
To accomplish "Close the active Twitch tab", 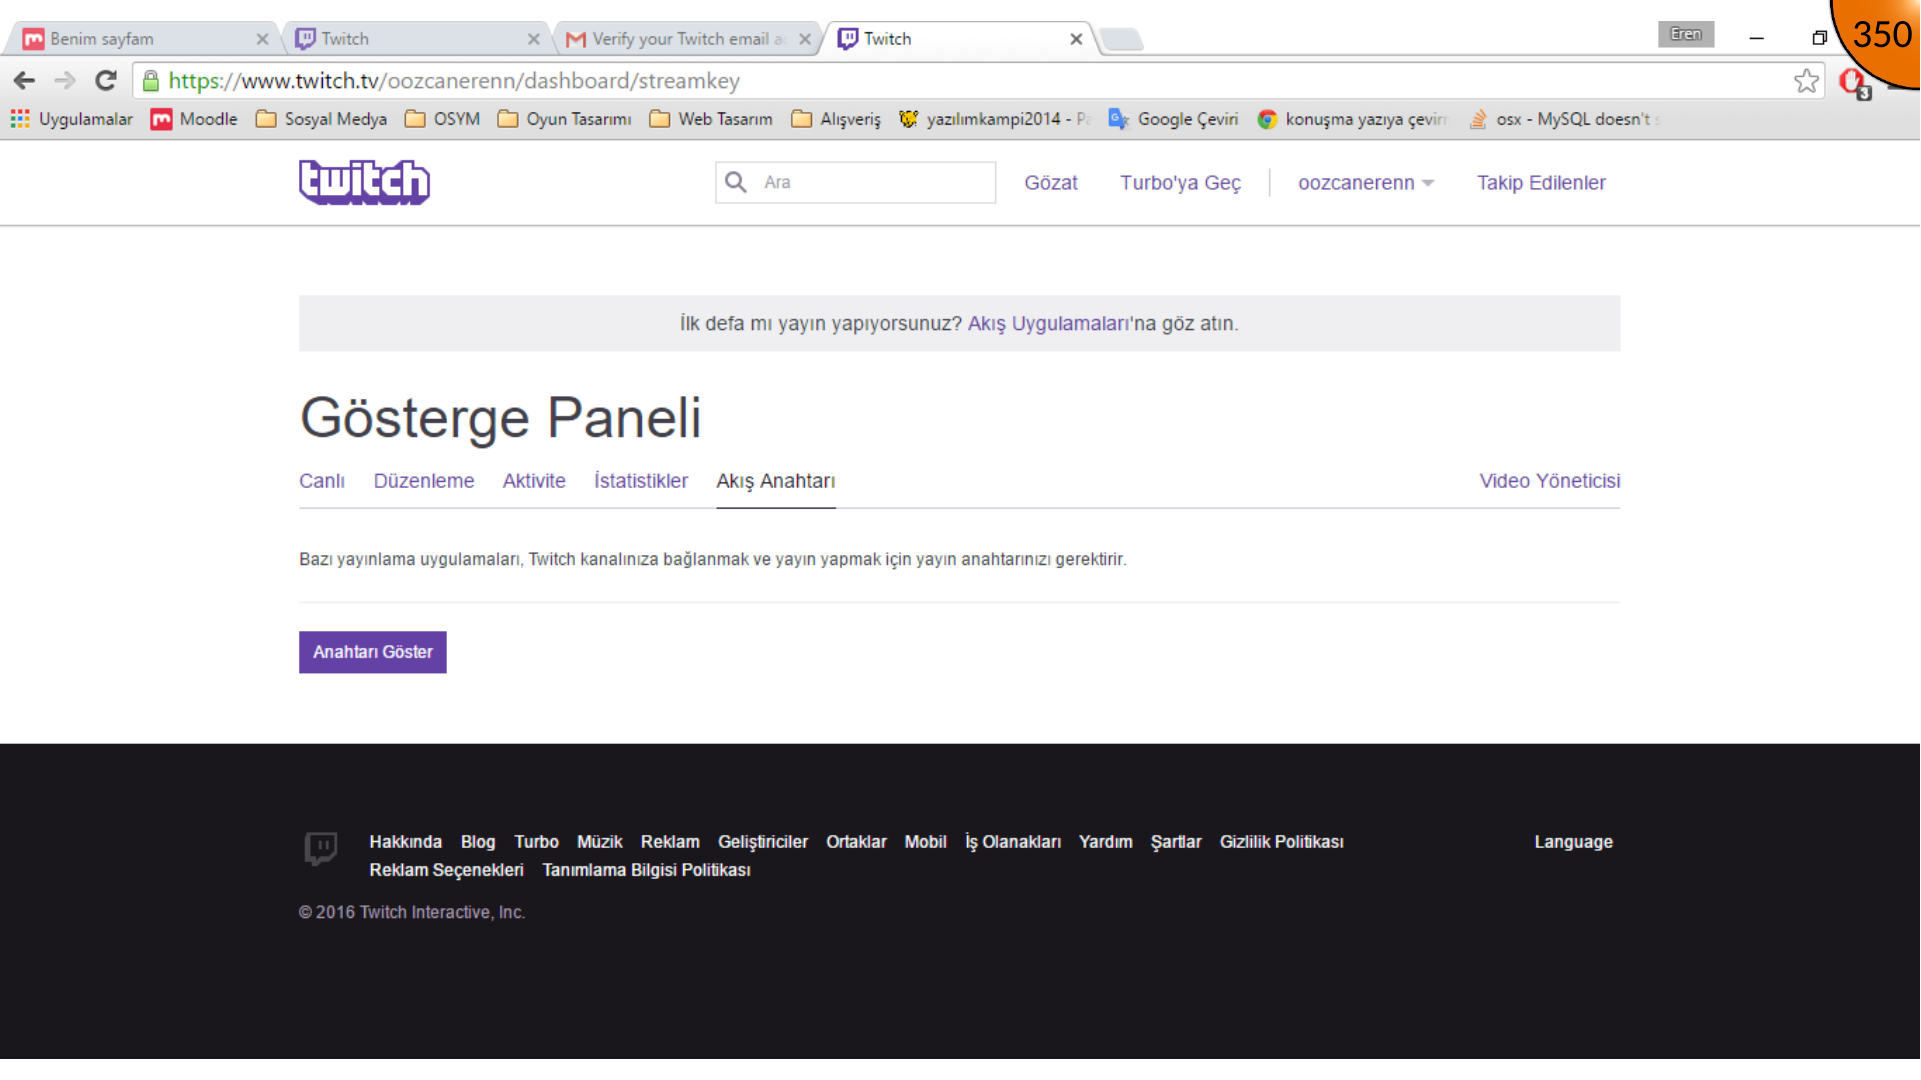I will 1076,39.
